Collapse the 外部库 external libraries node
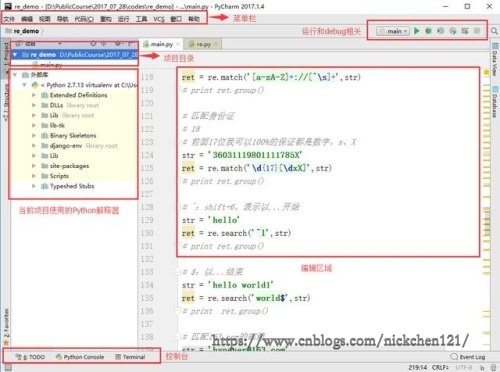Screen dimensions: 500x372 pos(15,75)
